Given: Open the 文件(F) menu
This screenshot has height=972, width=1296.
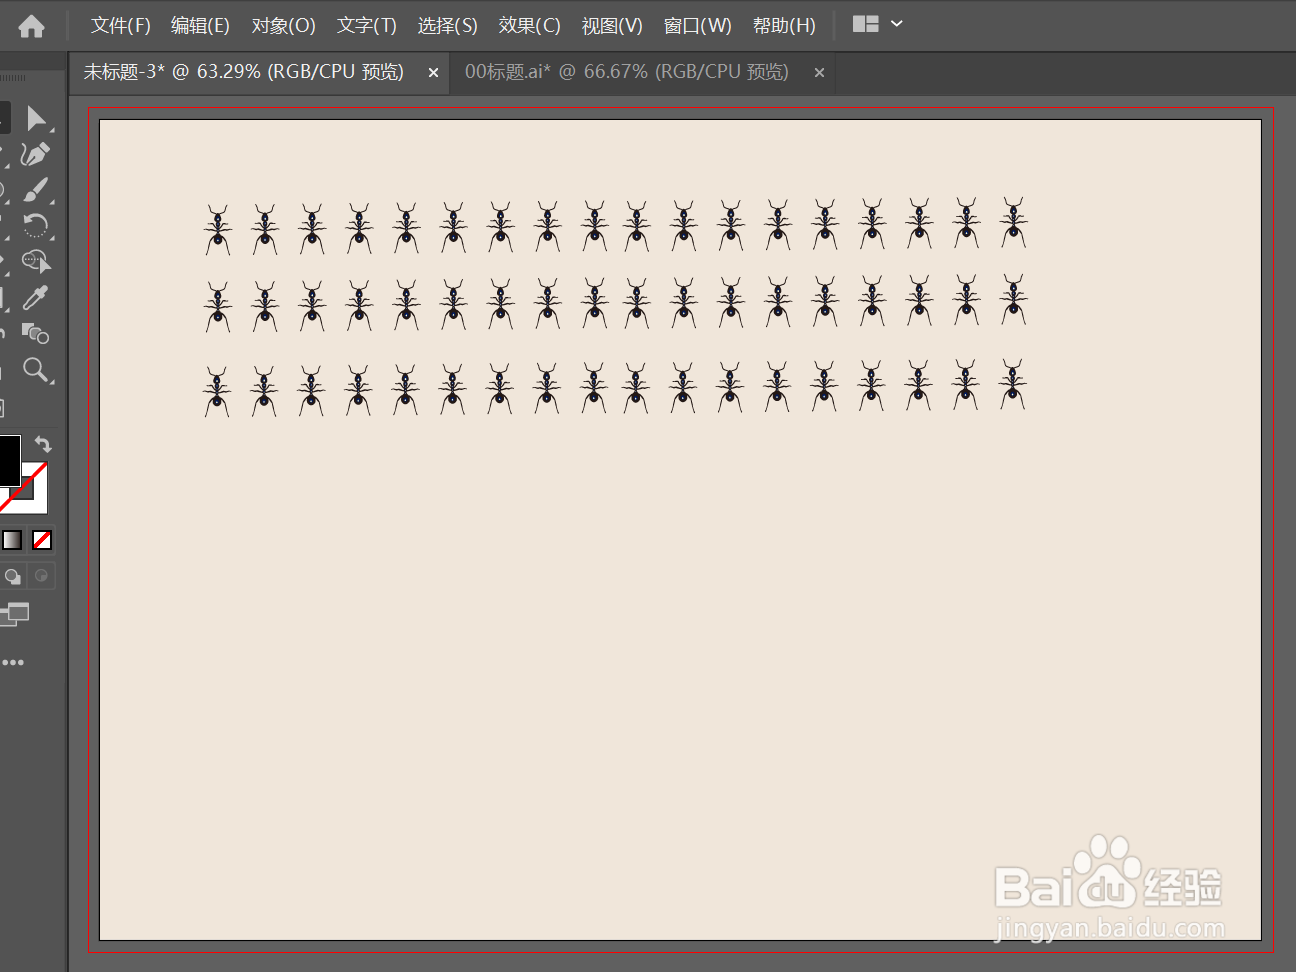Looking at the screenshot, I should tap(121, 25).
